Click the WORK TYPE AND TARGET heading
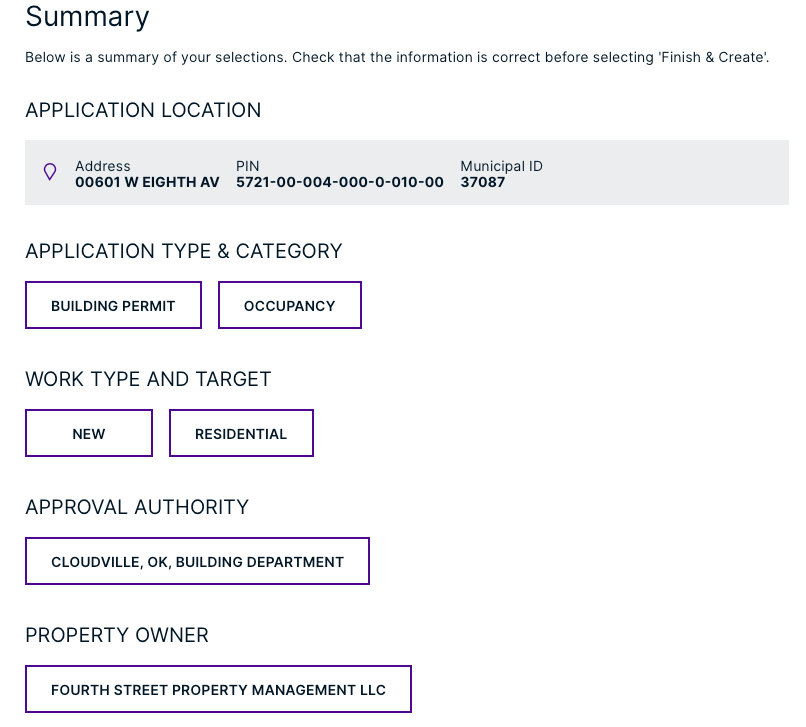Viewport: 806px width, 727px height. pos(148,379)
